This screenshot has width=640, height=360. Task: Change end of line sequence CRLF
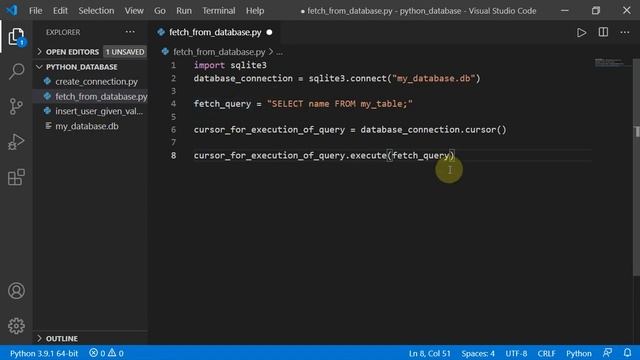tap(547, 353)
